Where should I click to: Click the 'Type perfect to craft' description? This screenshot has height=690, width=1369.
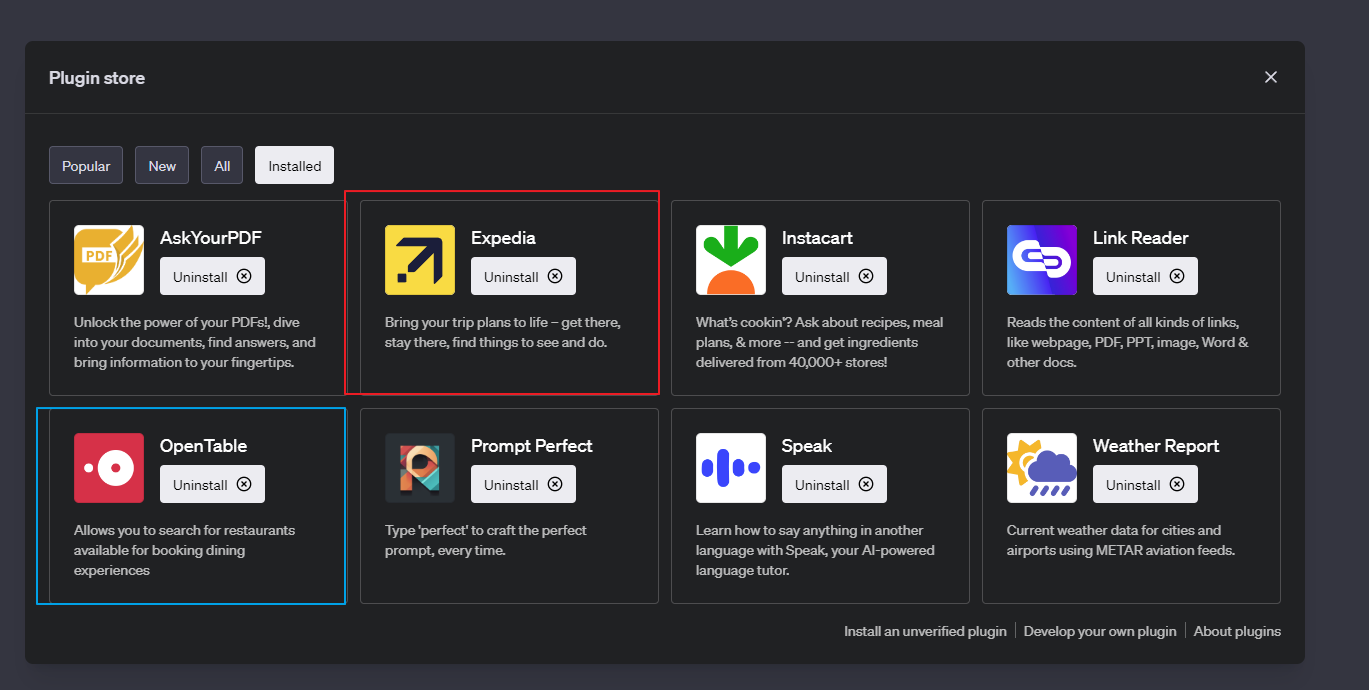click(x=486, y=540)
